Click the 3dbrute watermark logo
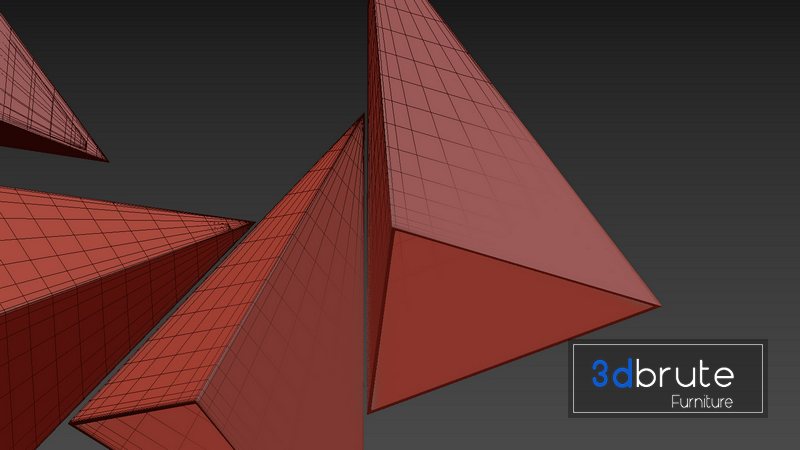The image size is (800, 450). 667,380
